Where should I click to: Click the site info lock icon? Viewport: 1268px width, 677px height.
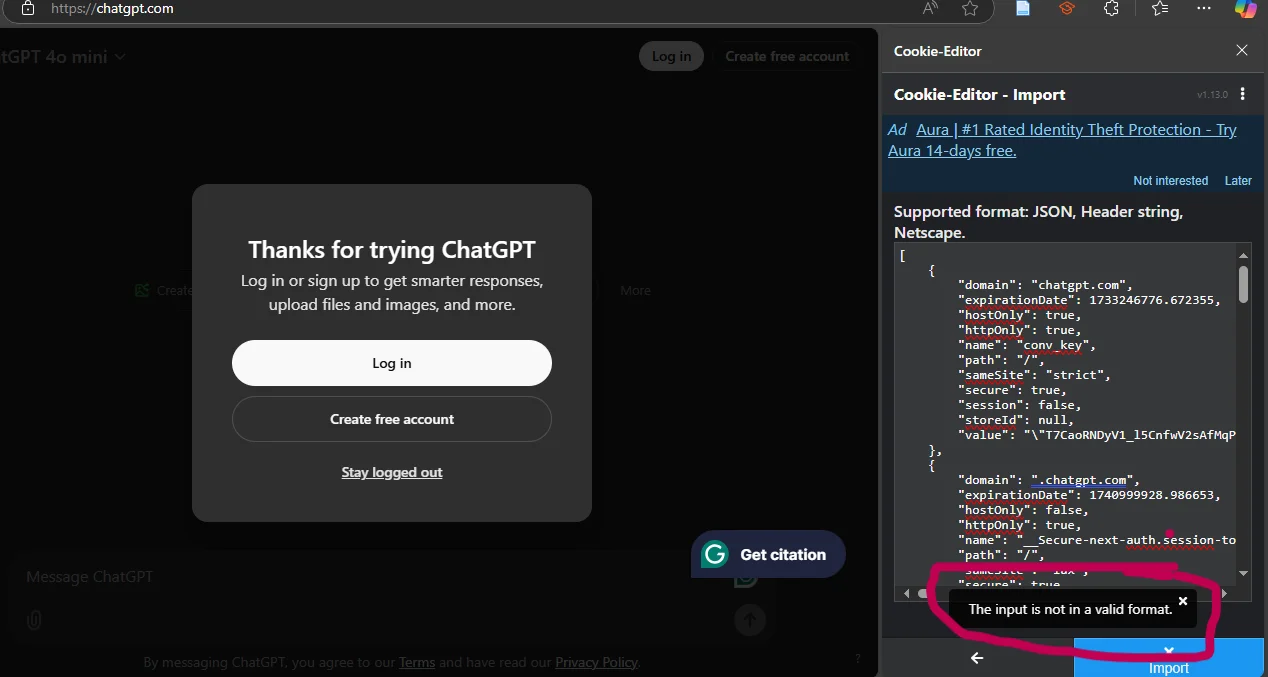pos(28,8)
